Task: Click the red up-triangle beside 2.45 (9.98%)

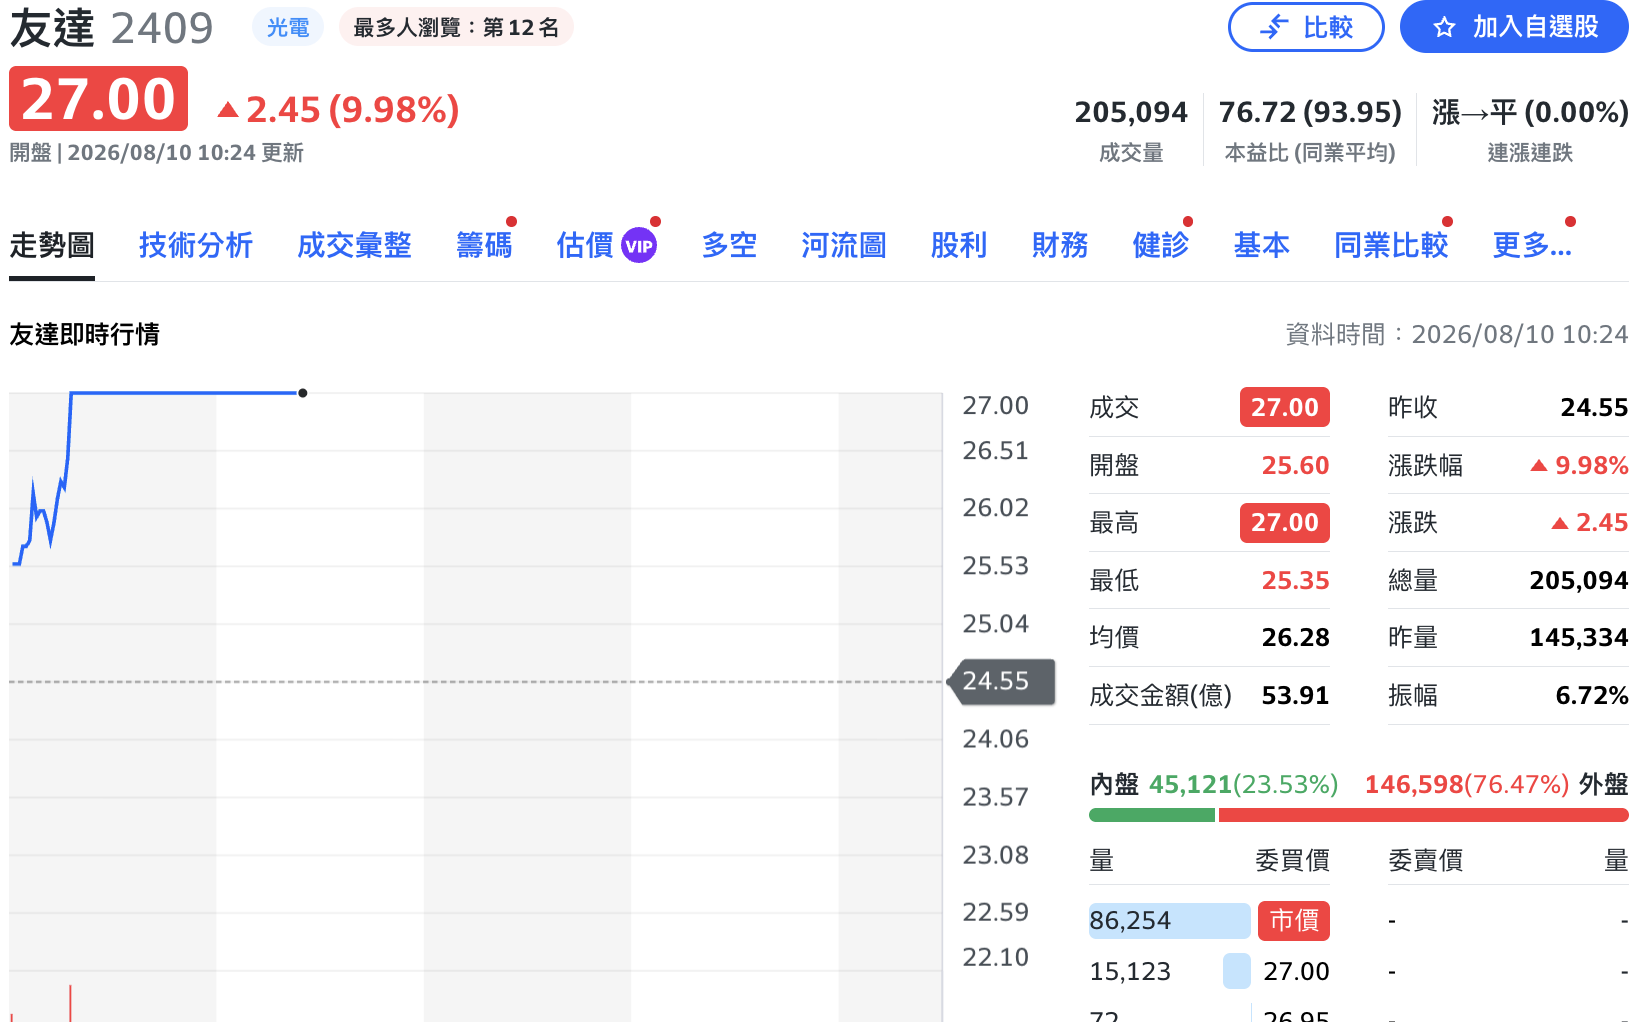Action: coord(228,109)
